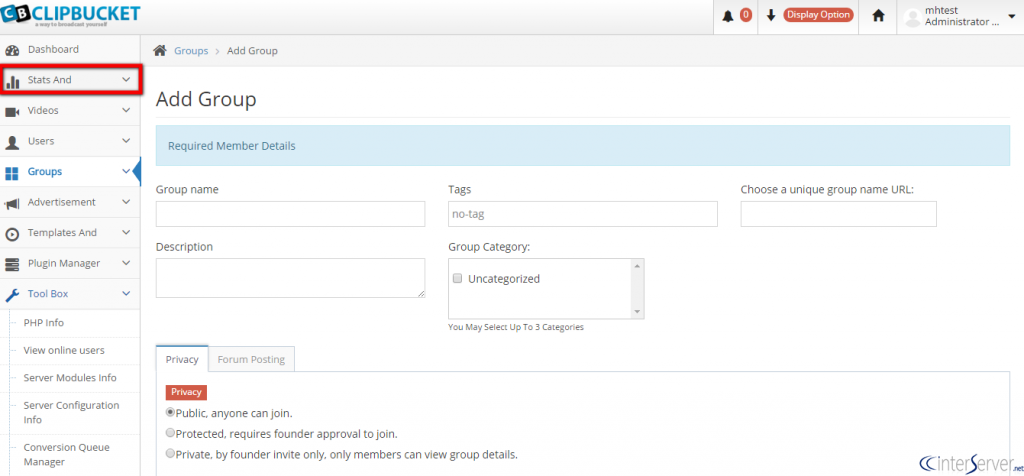Switch to the Privacy tab

[x=182, y=359]
